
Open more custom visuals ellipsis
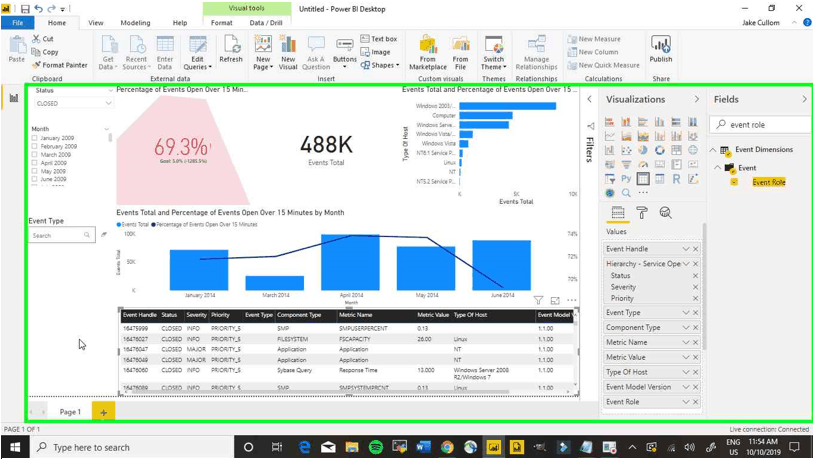tap(643, 193)
